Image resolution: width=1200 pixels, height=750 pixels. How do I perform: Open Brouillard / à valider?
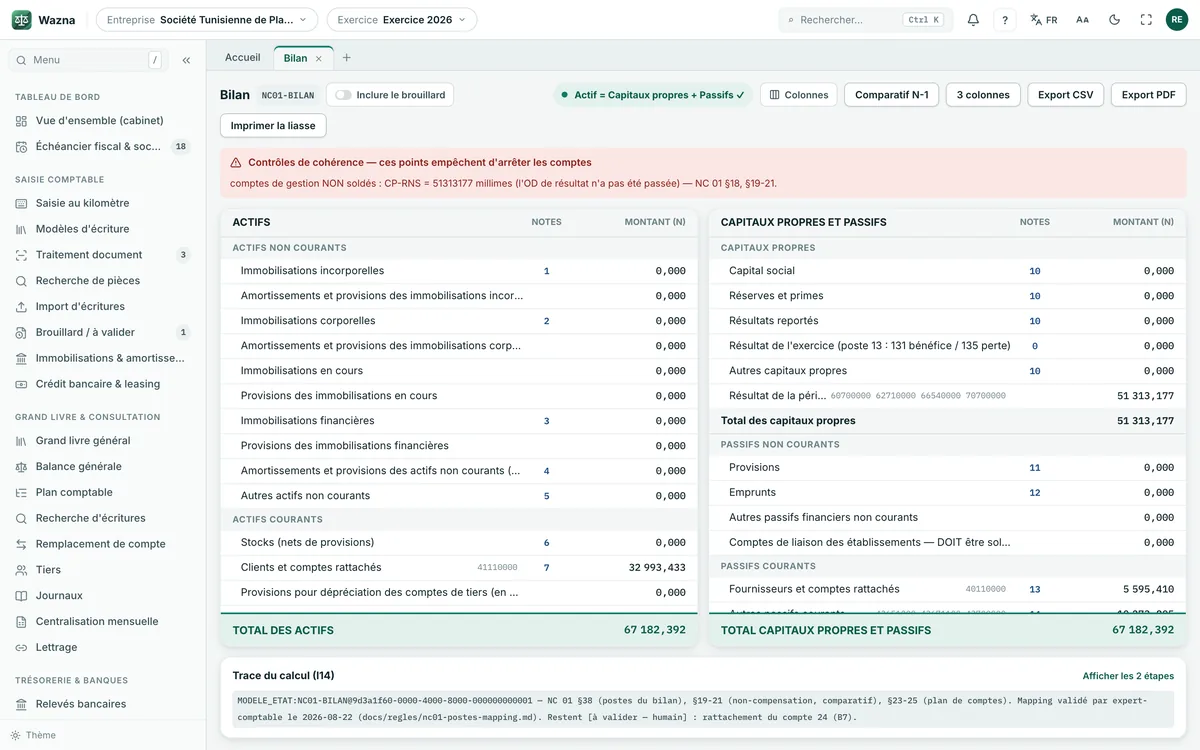click(103, 333)
